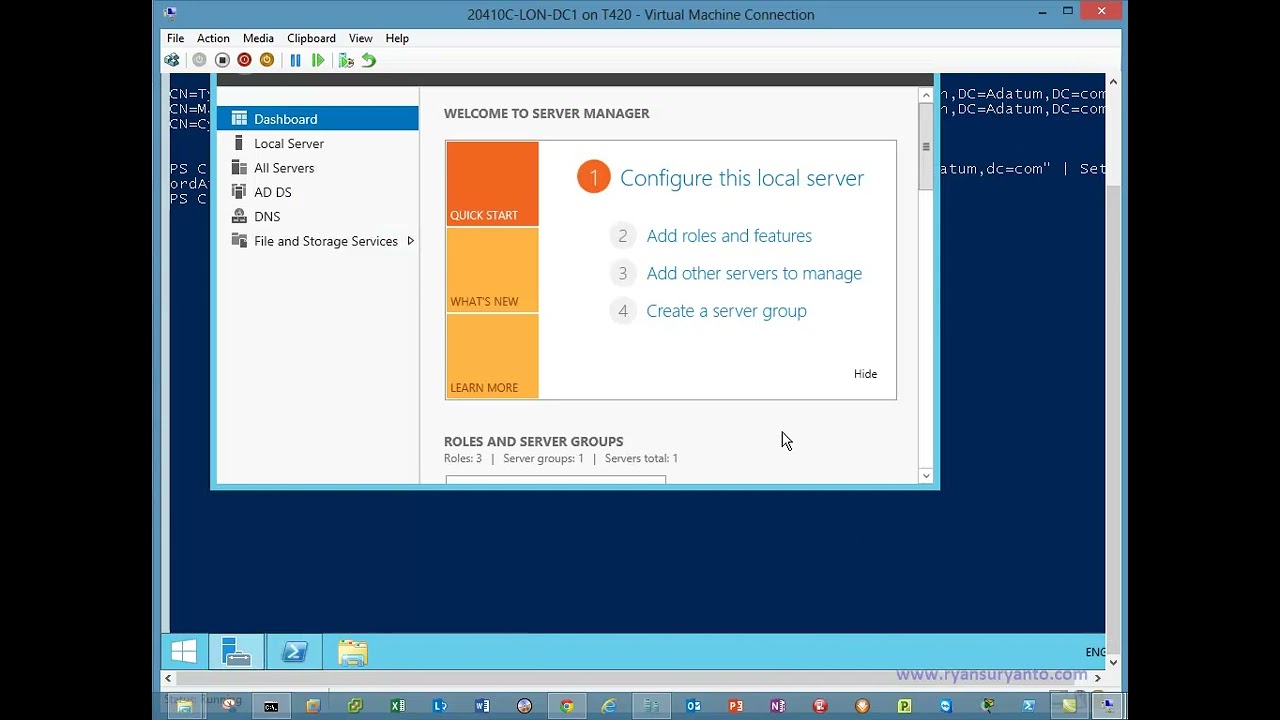Open Outlook from host taskbar
Image resolution: width=1280 pixels, height=720 pixels.
693,706
